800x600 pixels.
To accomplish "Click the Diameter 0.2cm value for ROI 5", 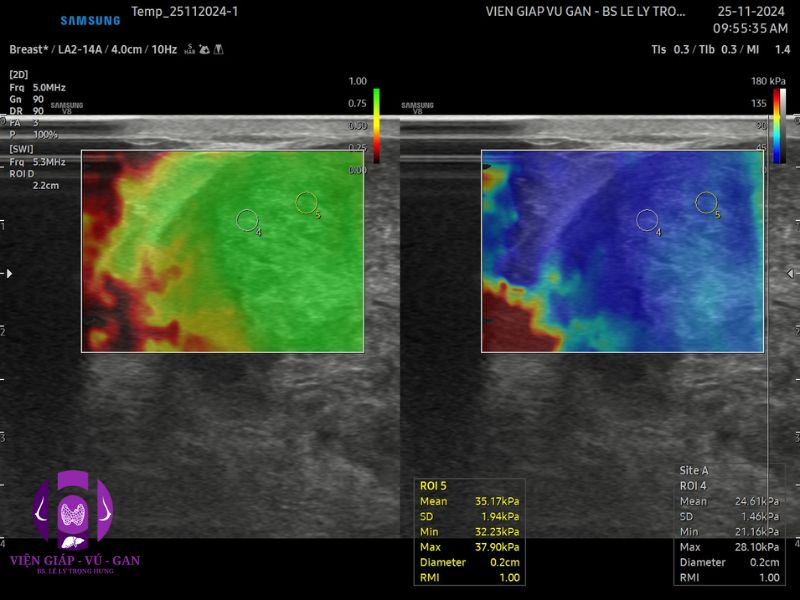I will coord(505,562).
